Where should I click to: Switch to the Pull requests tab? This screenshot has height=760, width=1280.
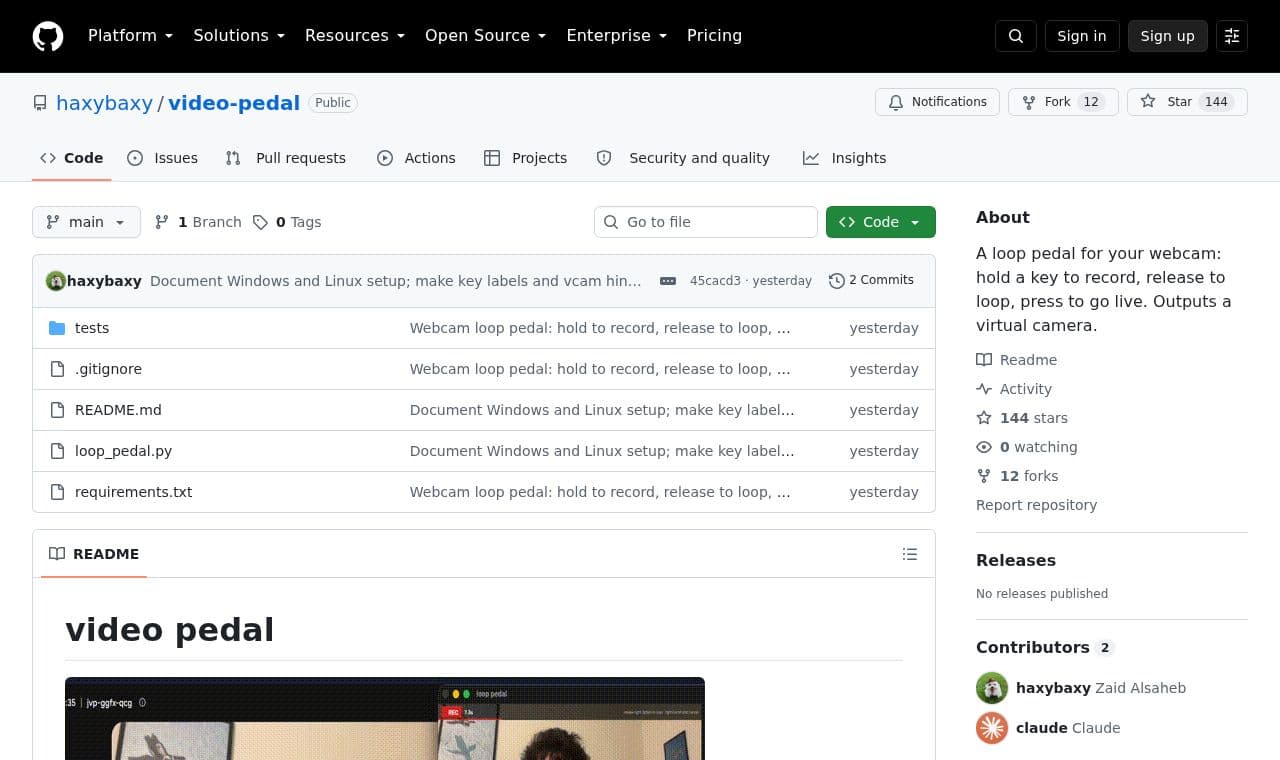(x=286, y=158)
